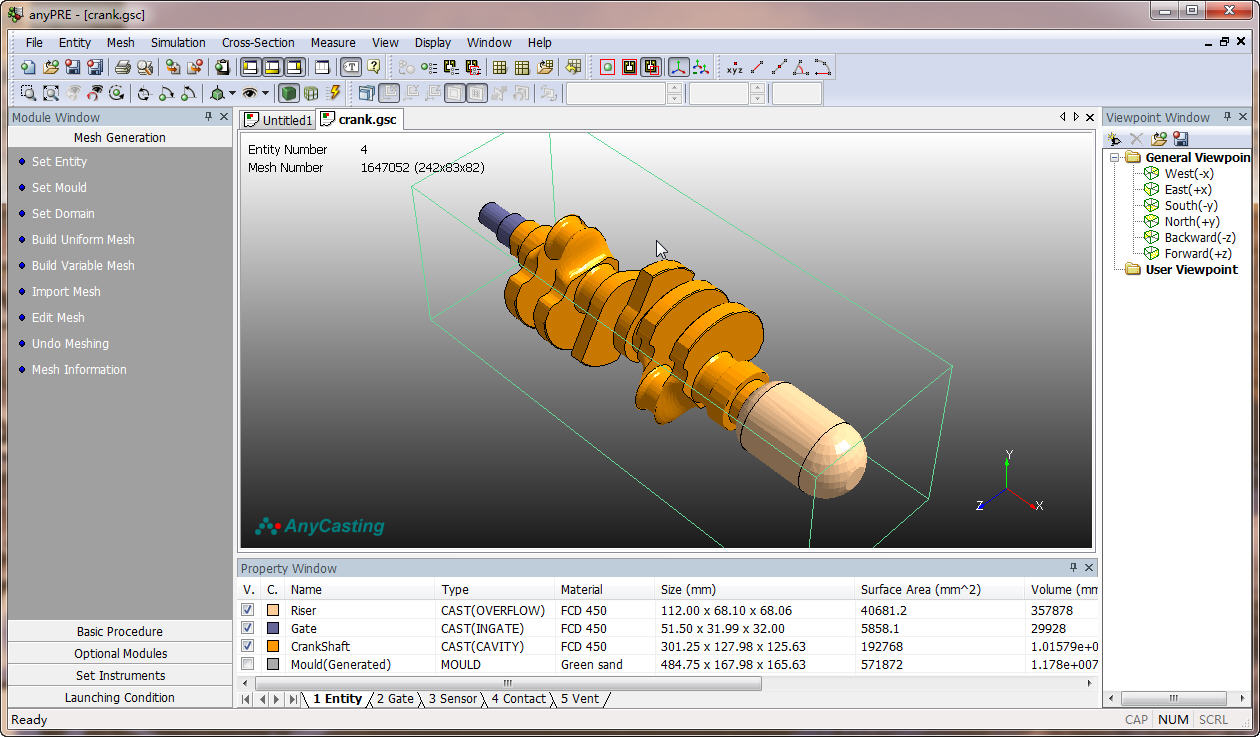Screen dimensions: 1260x737
Task: Click the Riser color swatch
Action: pyautogui.click(x=273, y=610)
